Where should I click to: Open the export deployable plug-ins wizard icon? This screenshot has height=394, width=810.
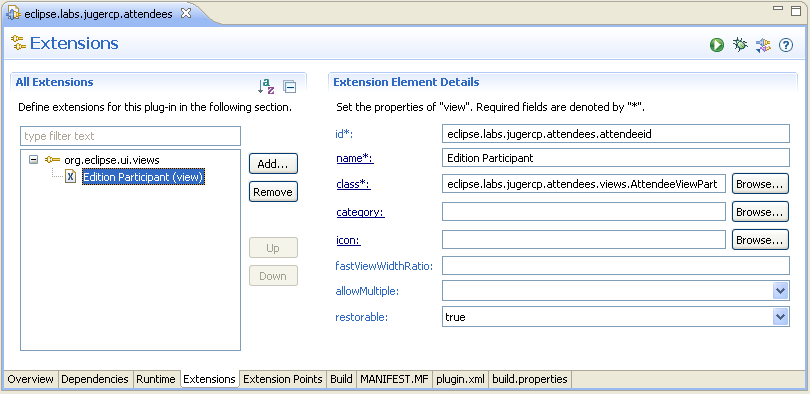763,45
